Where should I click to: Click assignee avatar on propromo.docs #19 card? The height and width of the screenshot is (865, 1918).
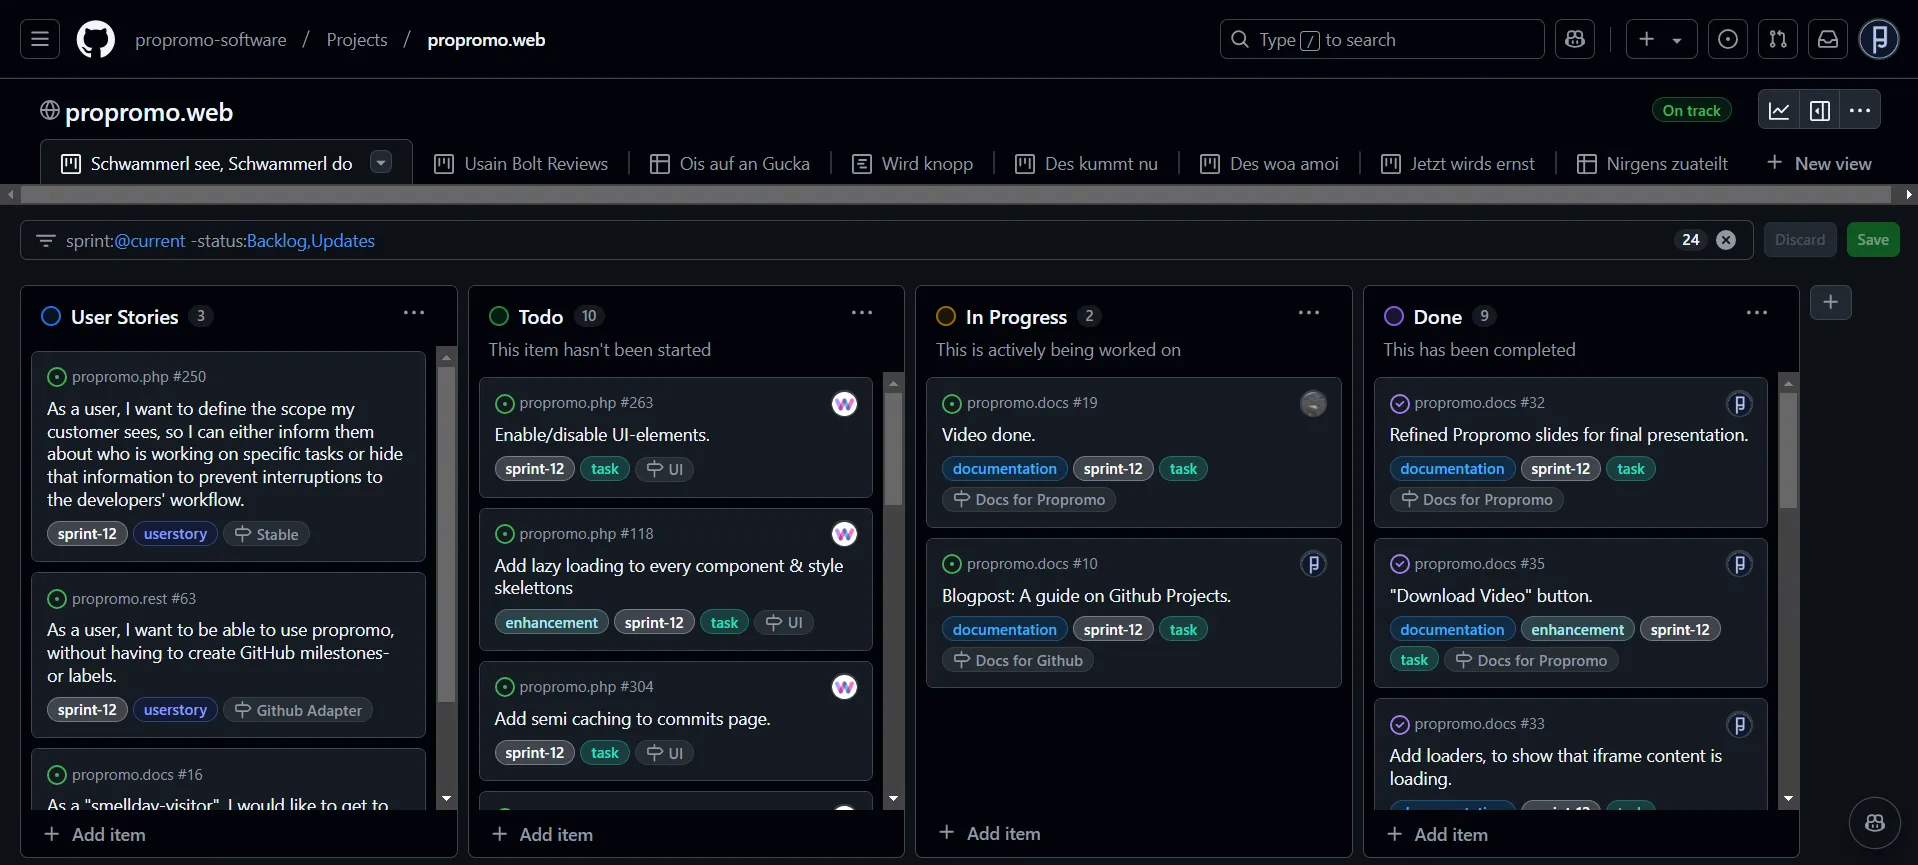tap(1313, 404)
